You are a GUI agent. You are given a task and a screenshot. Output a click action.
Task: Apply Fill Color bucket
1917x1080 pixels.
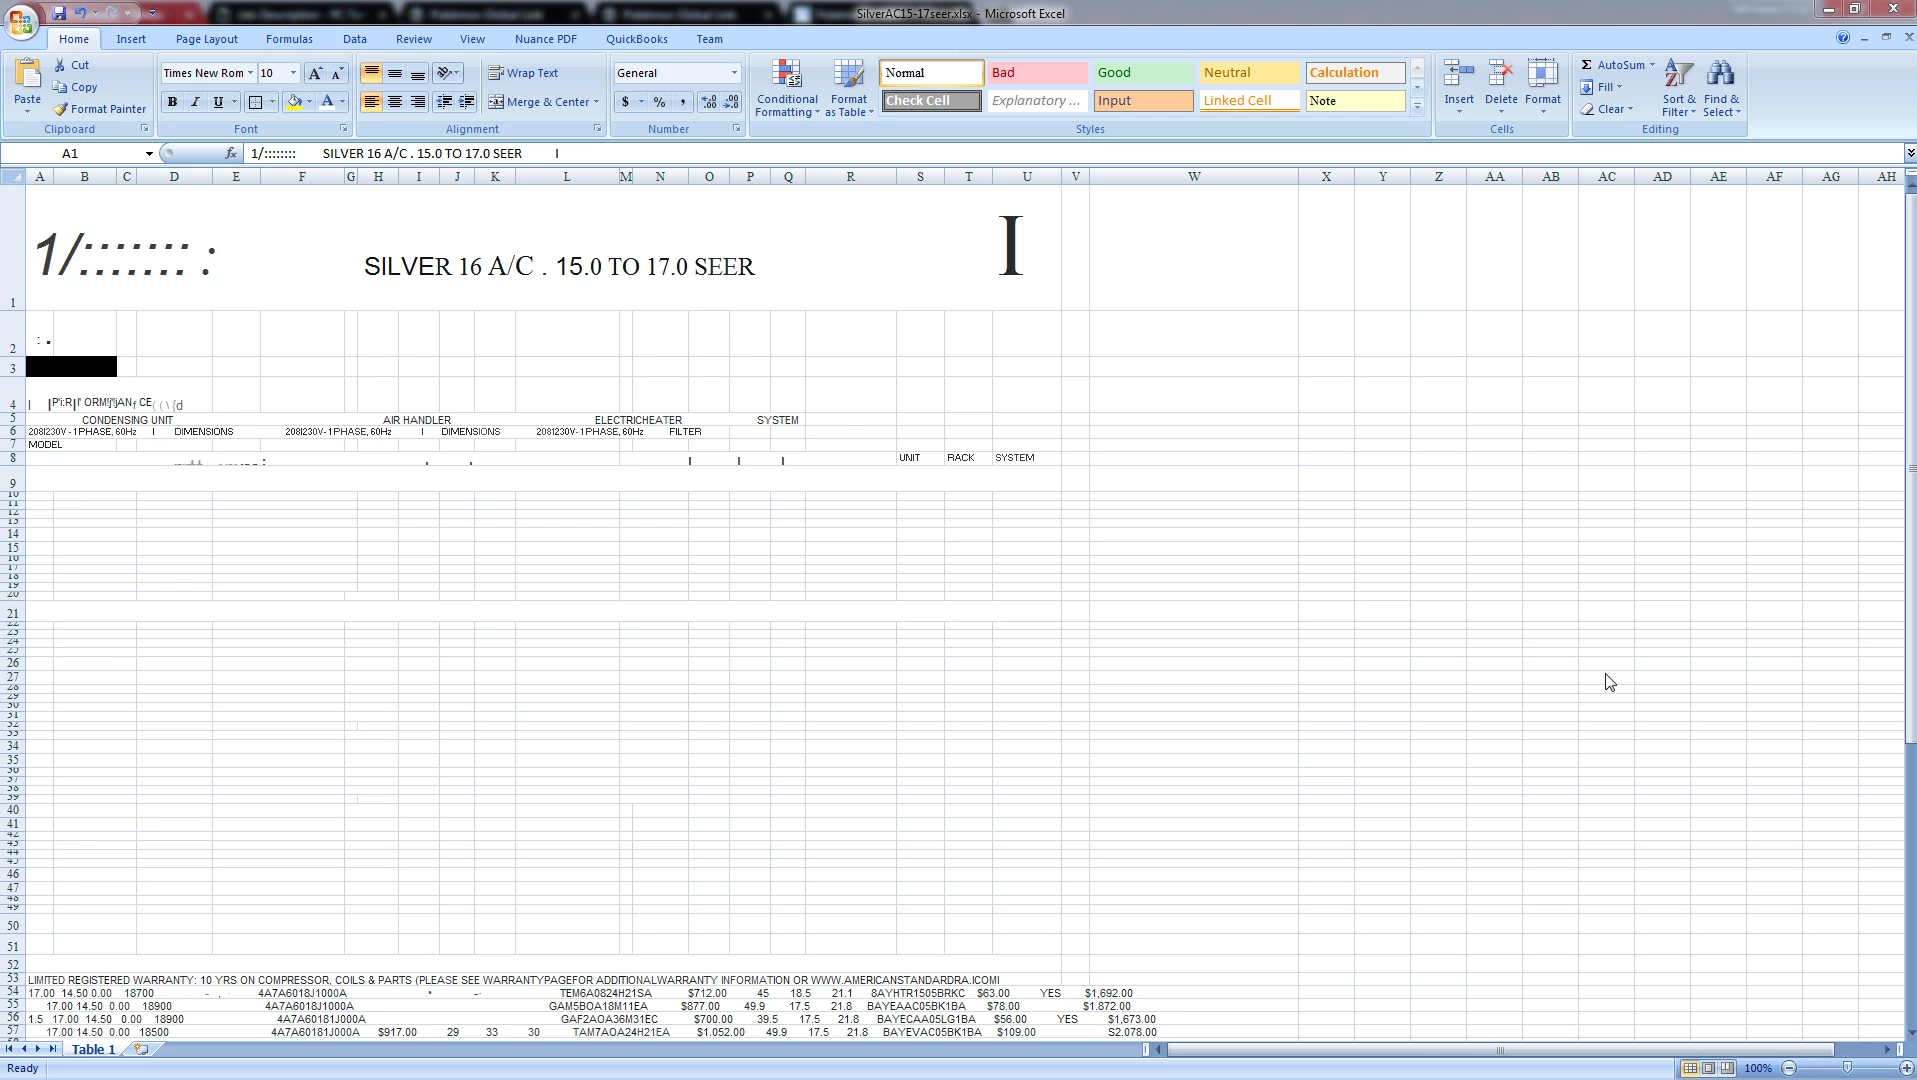tap(294, 102)
